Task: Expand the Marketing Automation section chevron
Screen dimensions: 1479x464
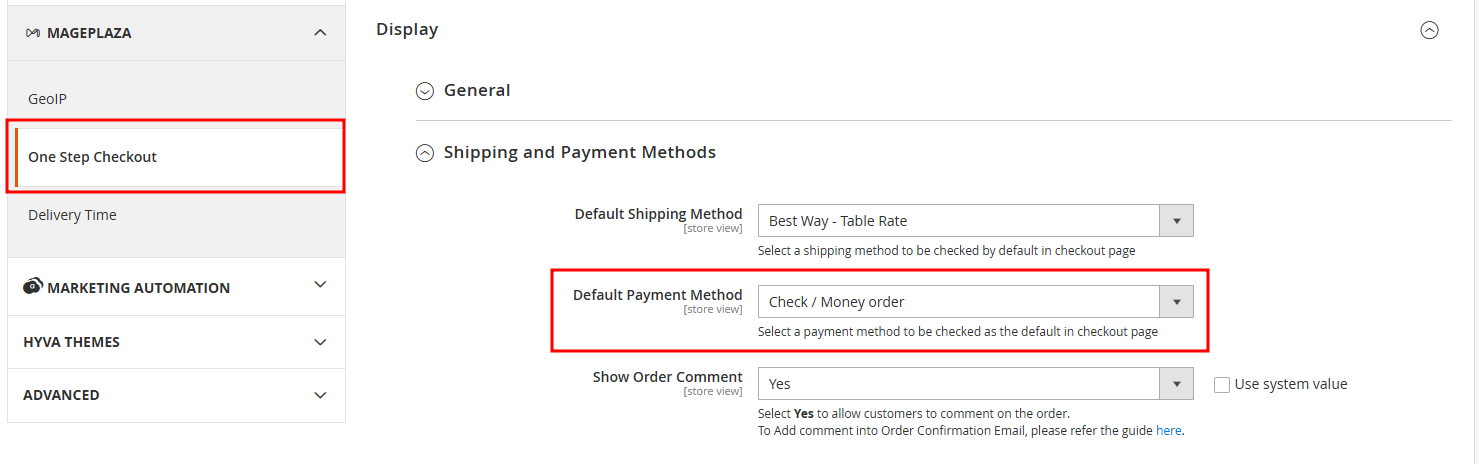Action: (320, 285)
